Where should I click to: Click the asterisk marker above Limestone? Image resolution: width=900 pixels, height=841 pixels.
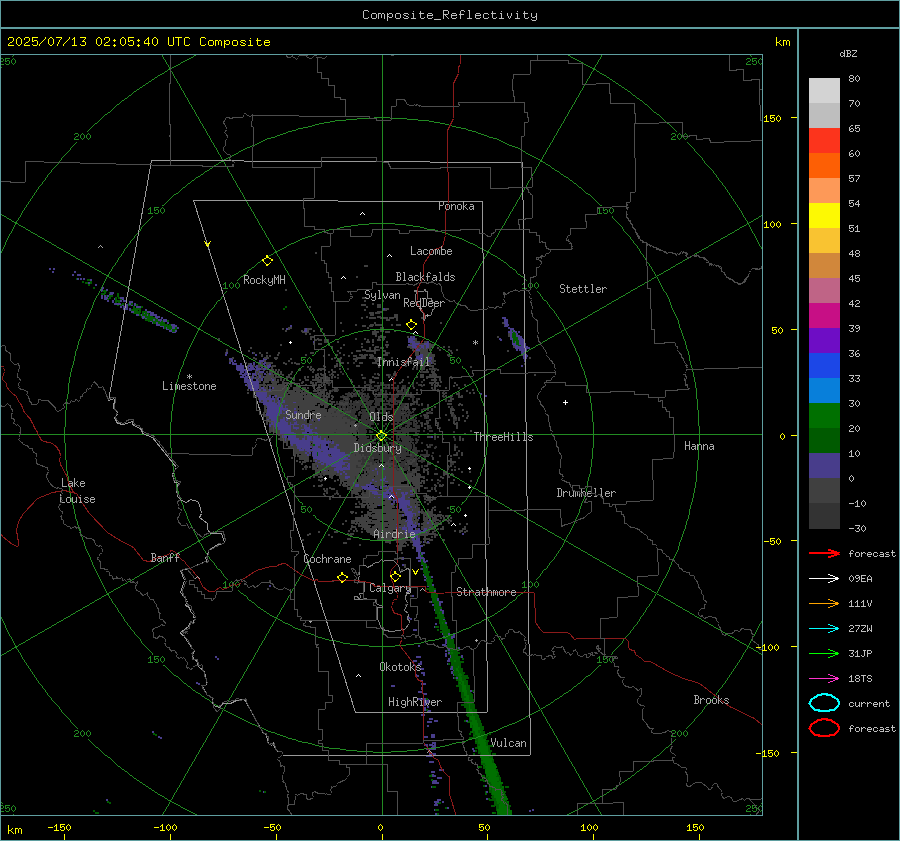(189, 377)
